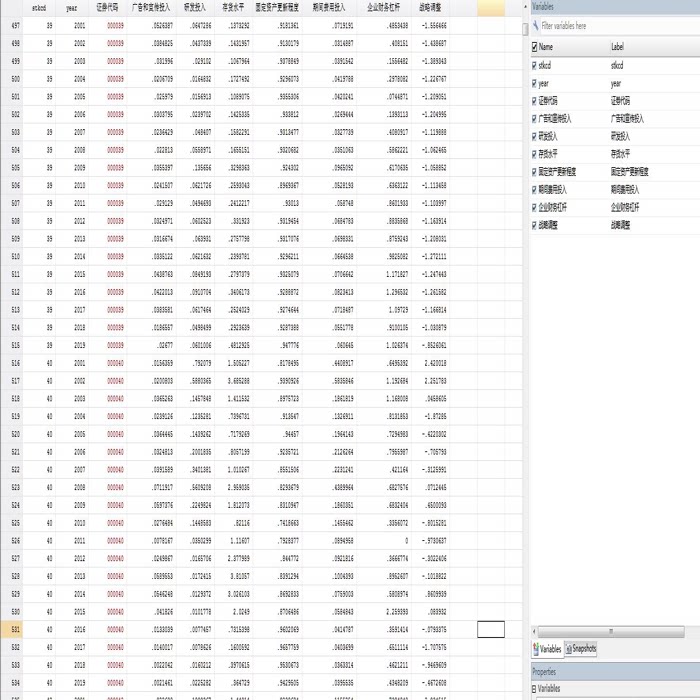Select the 存货水平 column header
700x700 pixels.
pyautogui.click(x=233, y=8)
